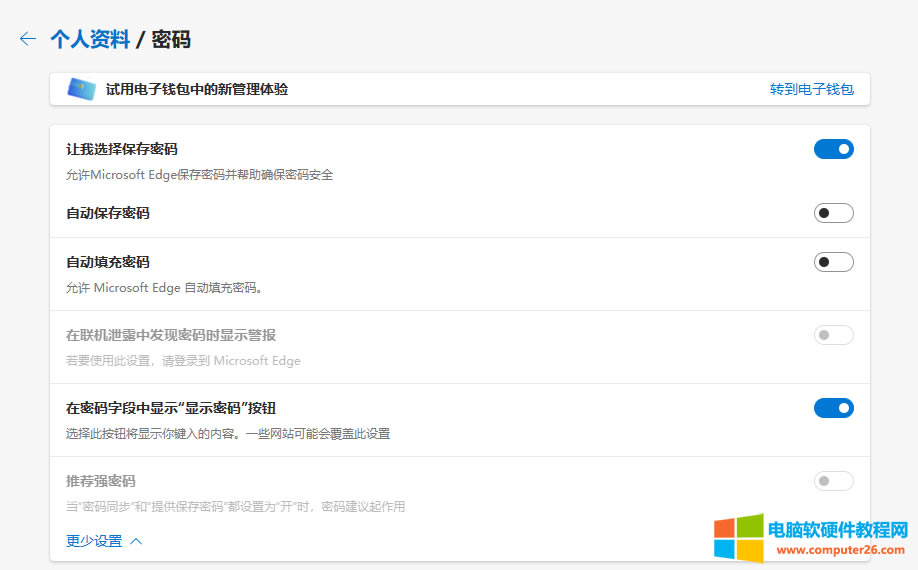Click the 让我选择保存密码 label

(122, 149)
